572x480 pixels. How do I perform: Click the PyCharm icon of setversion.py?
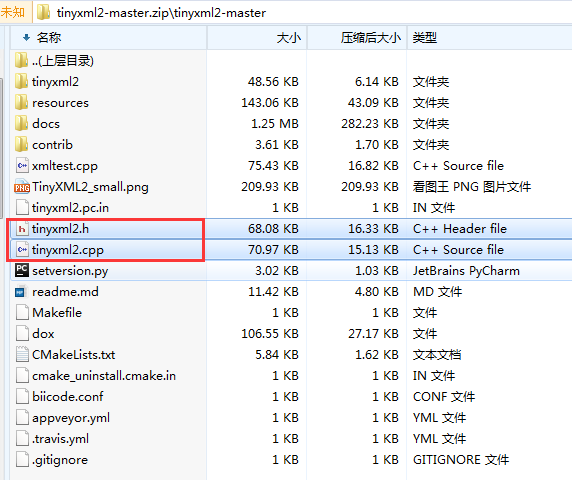(x=22, y=271)
